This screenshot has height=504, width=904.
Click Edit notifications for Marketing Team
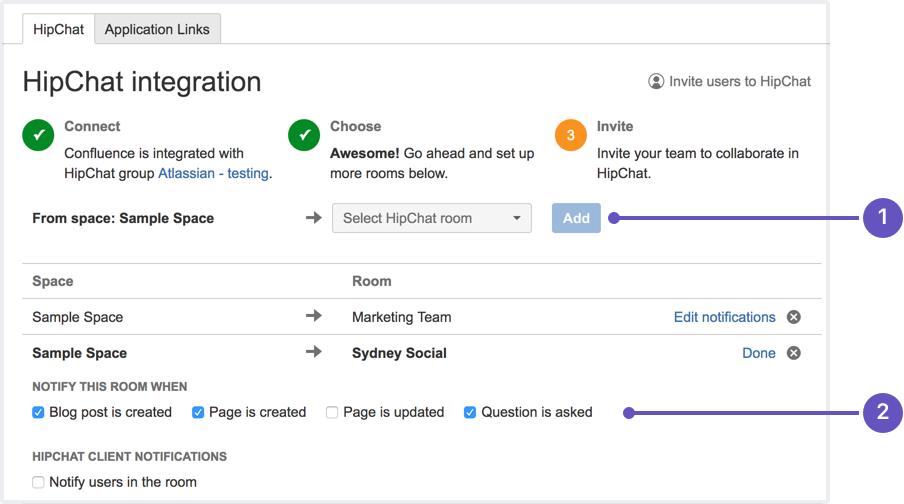coord(725,317)
